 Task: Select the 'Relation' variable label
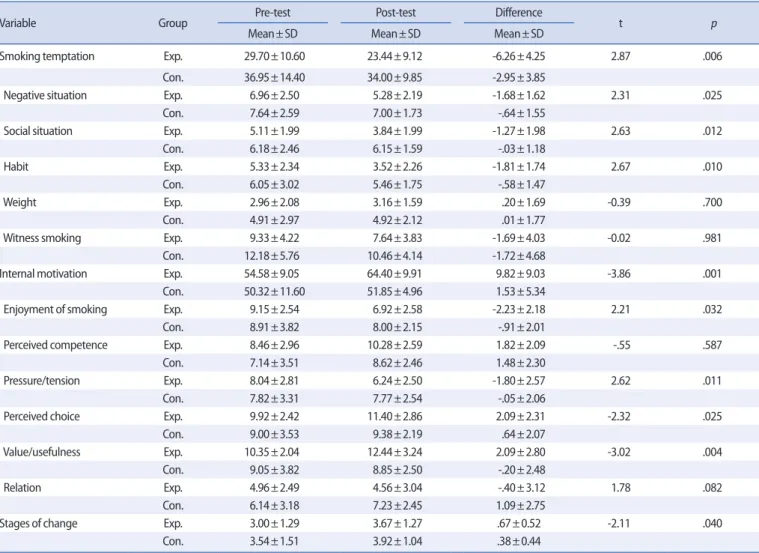click(x=22, y=488)
